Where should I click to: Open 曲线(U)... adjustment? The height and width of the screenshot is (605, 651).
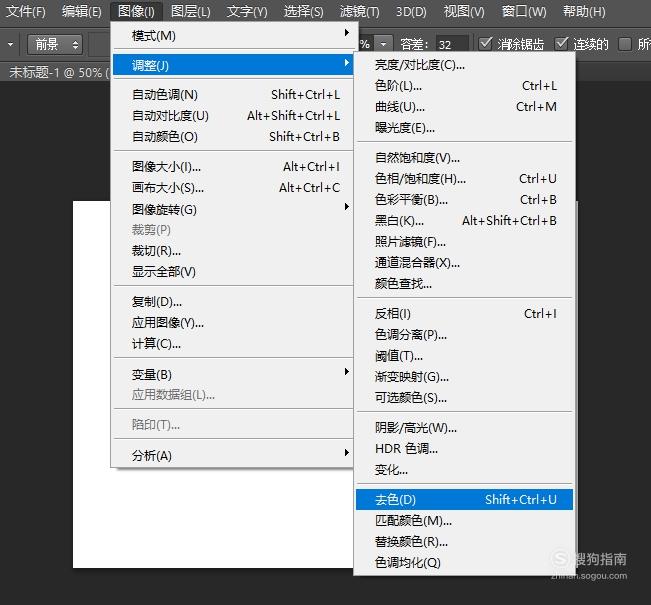click(x=464, y=107)
